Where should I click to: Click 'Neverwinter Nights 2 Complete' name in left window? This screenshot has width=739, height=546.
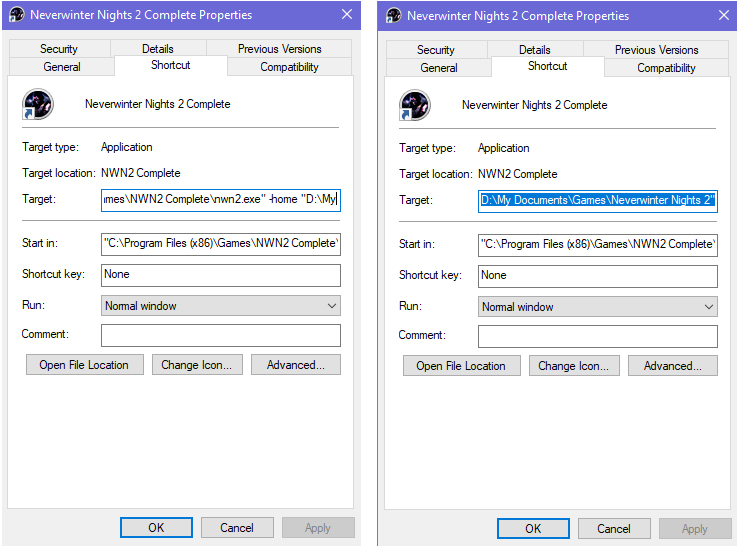point(157,104)
